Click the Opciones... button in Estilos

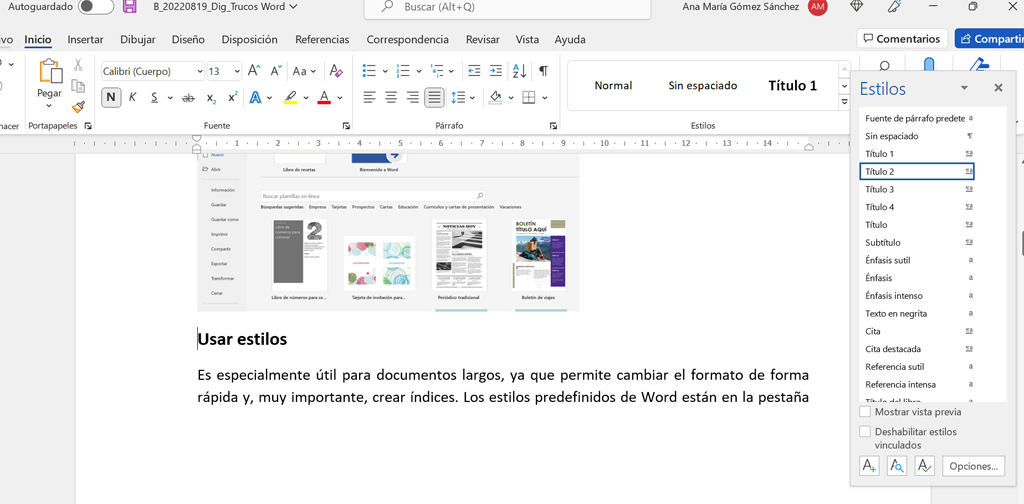click(973, 466)
